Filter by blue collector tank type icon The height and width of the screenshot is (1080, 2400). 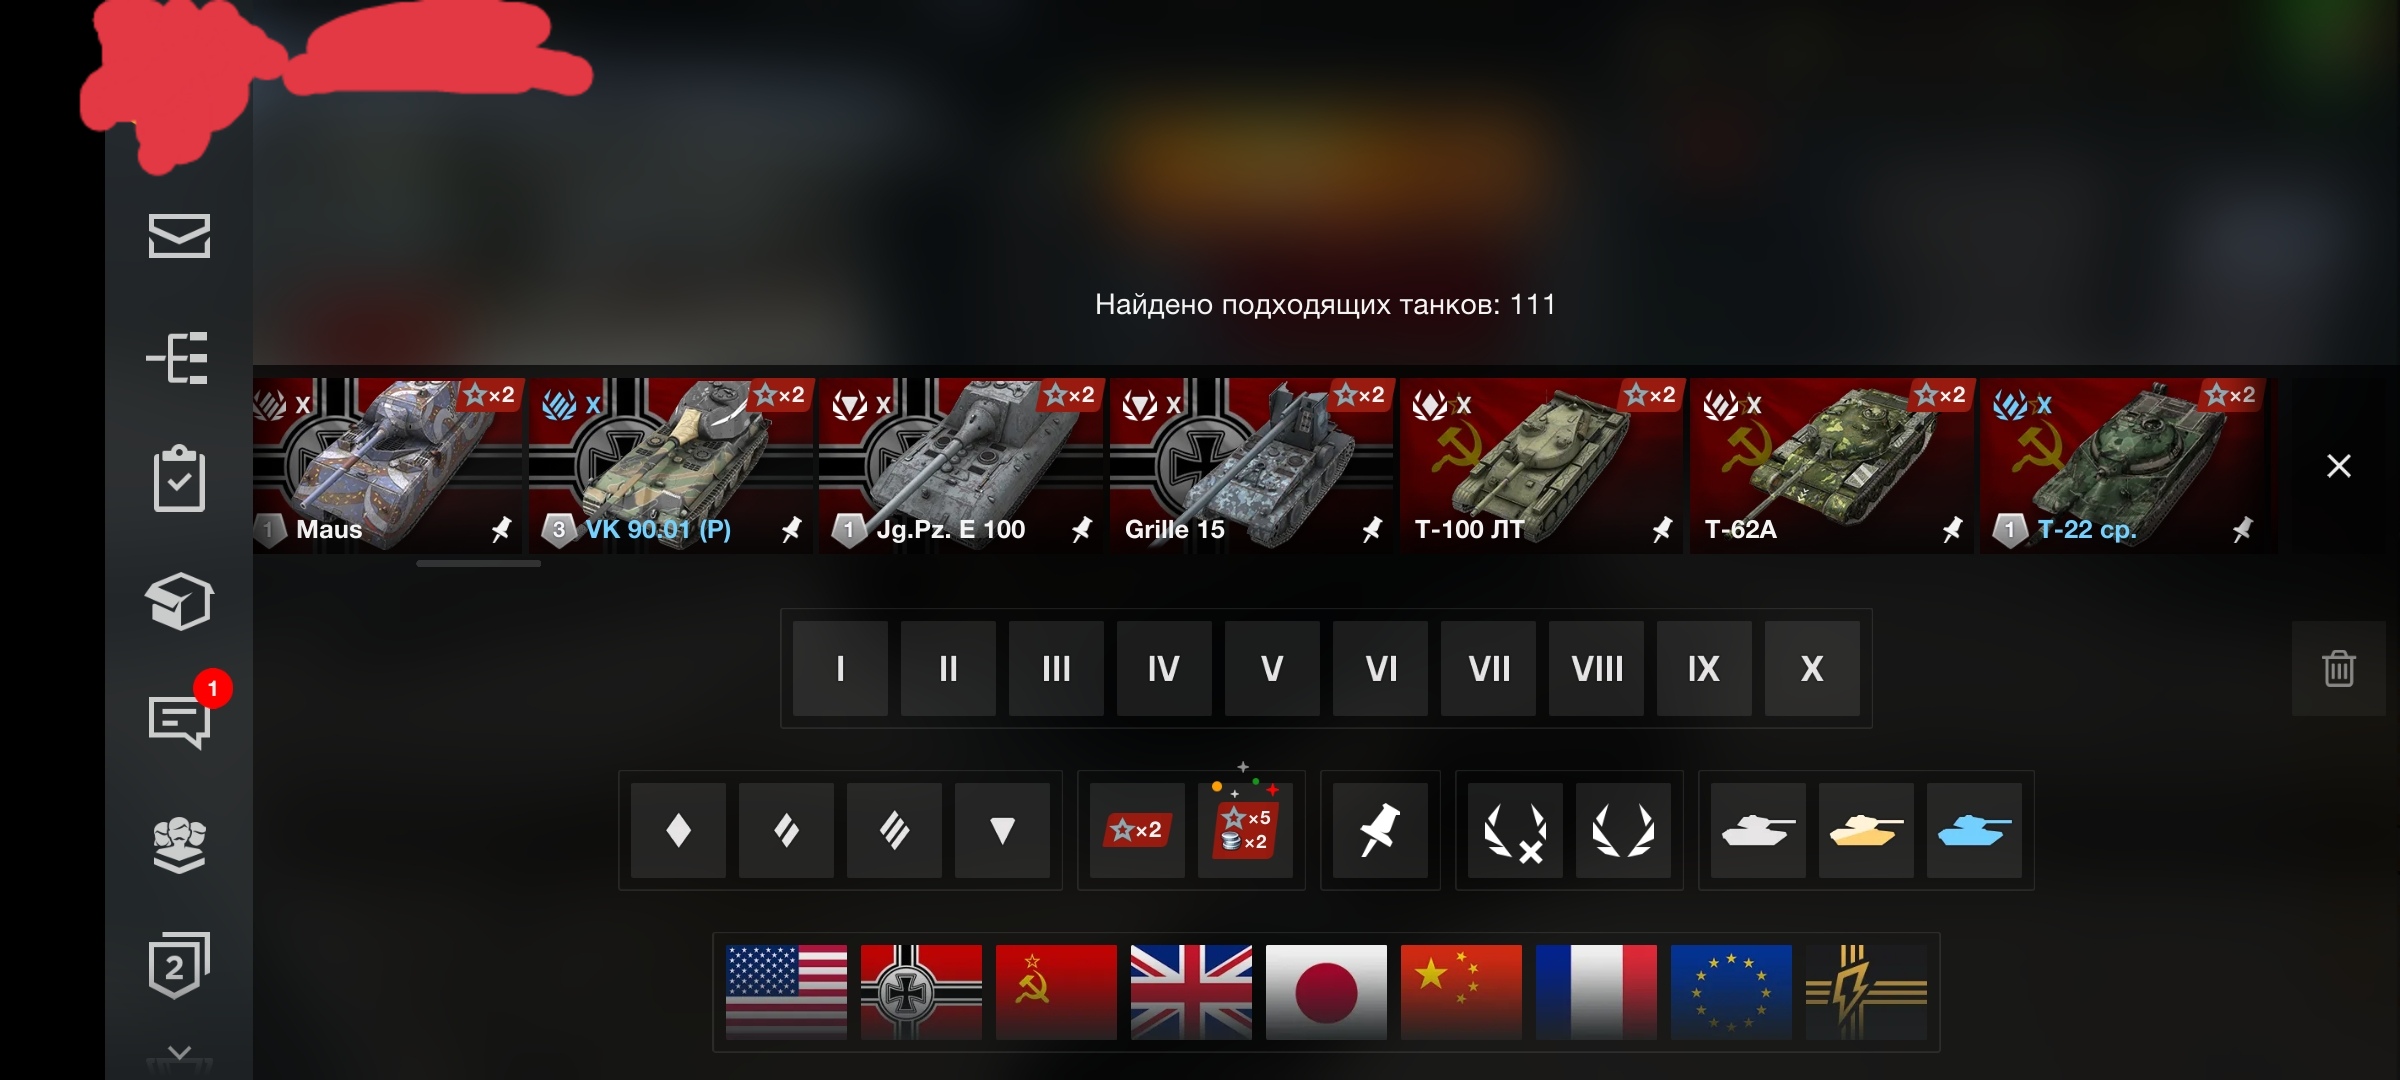click(1974, 830)
